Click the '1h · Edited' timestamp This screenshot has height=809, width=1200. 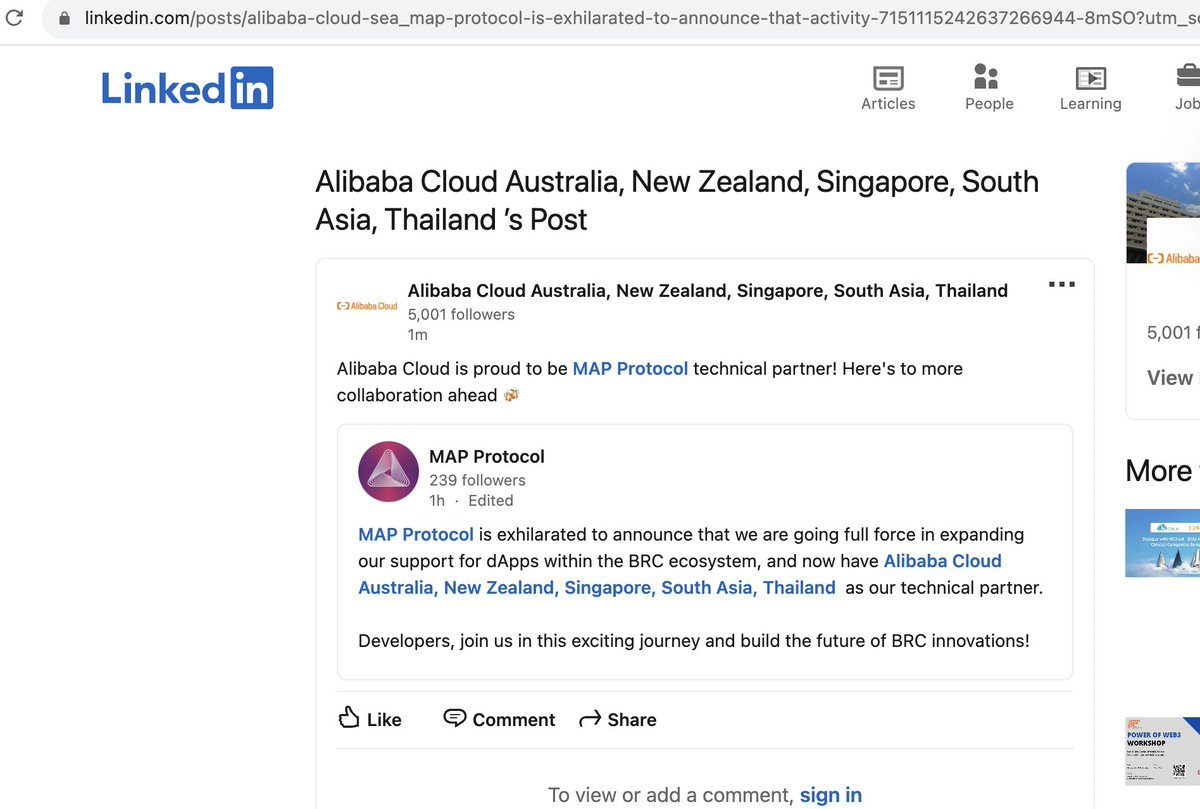point(471,500)
